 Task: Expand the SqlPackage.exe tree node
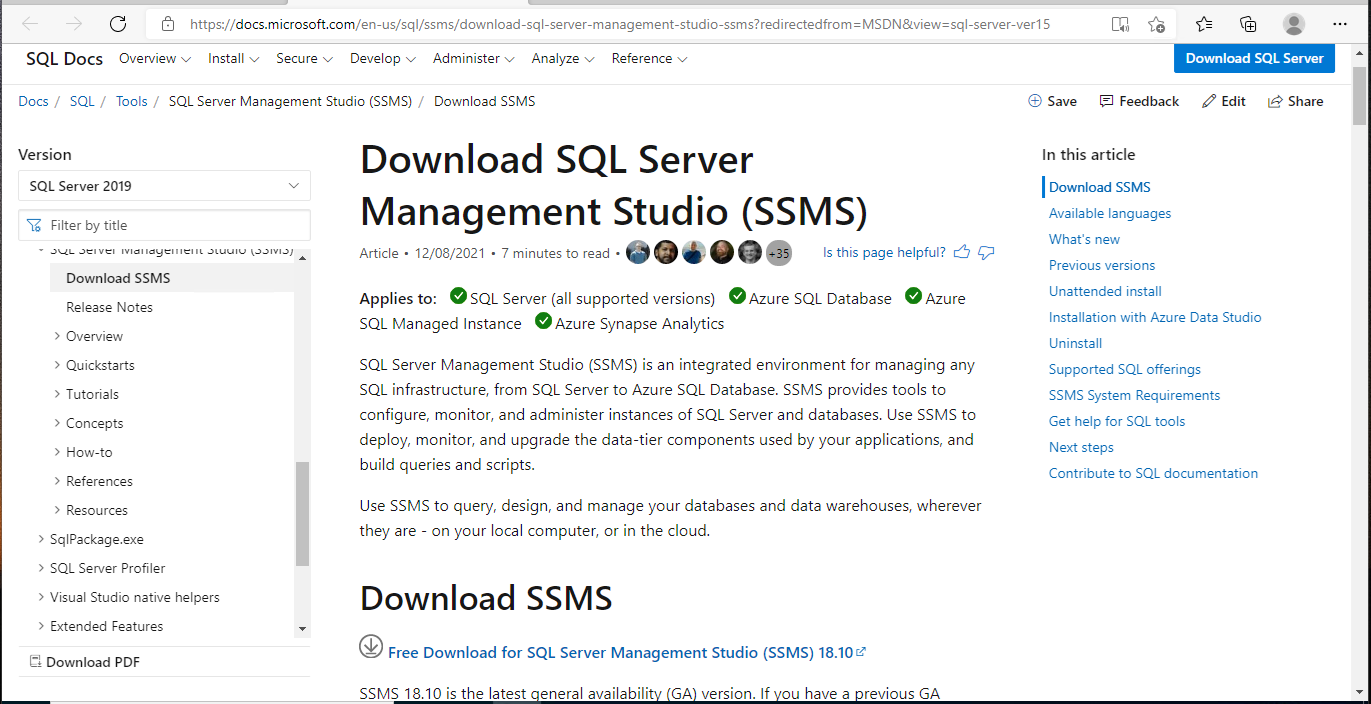[x=41, y=539]
